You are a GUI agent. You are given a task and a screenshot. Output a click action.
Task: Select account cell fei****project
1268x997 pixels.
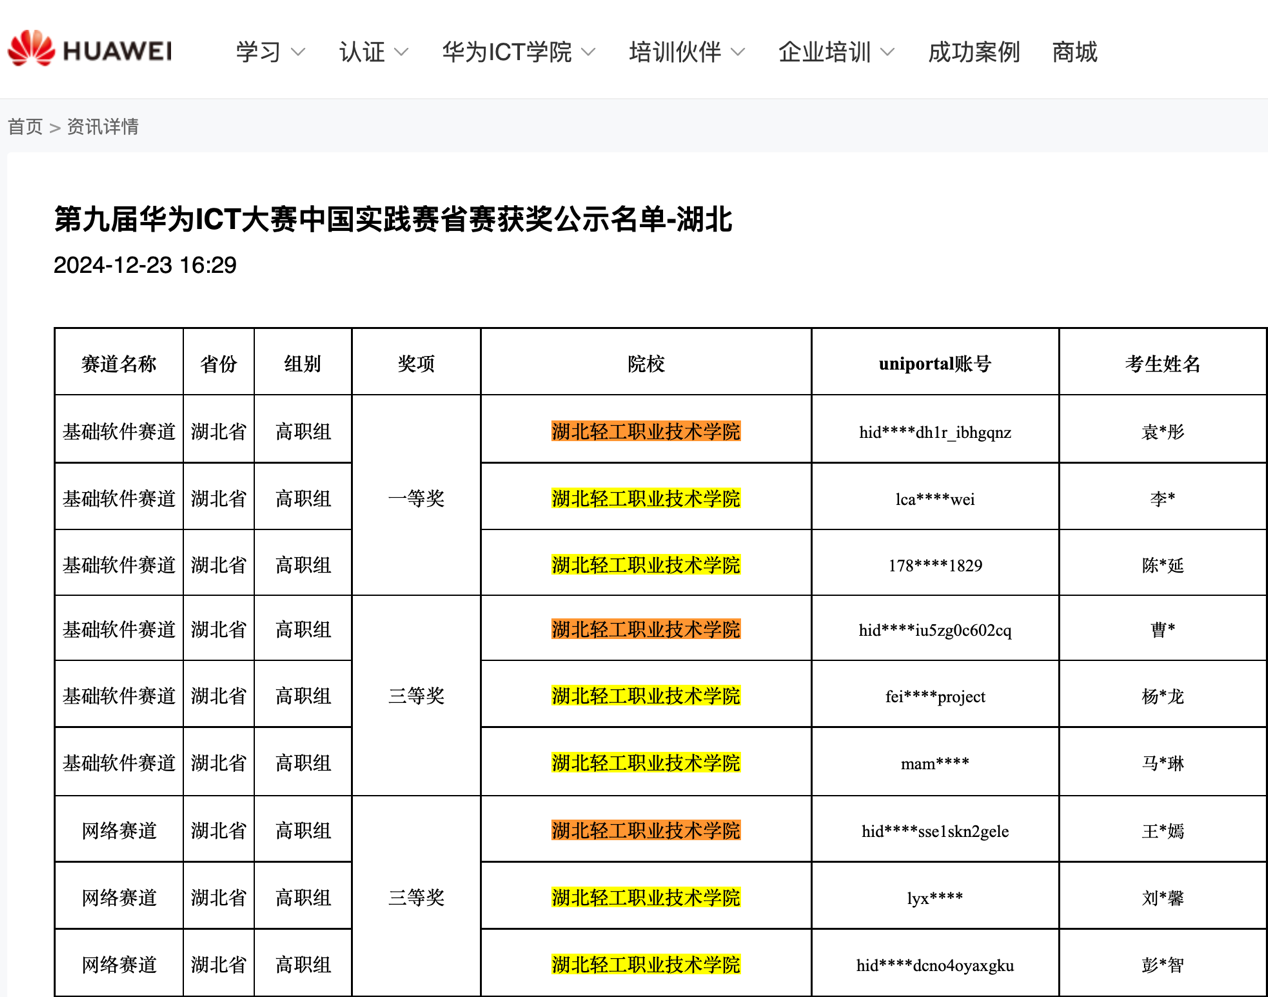pyautogui.click(x=934, y=696)
